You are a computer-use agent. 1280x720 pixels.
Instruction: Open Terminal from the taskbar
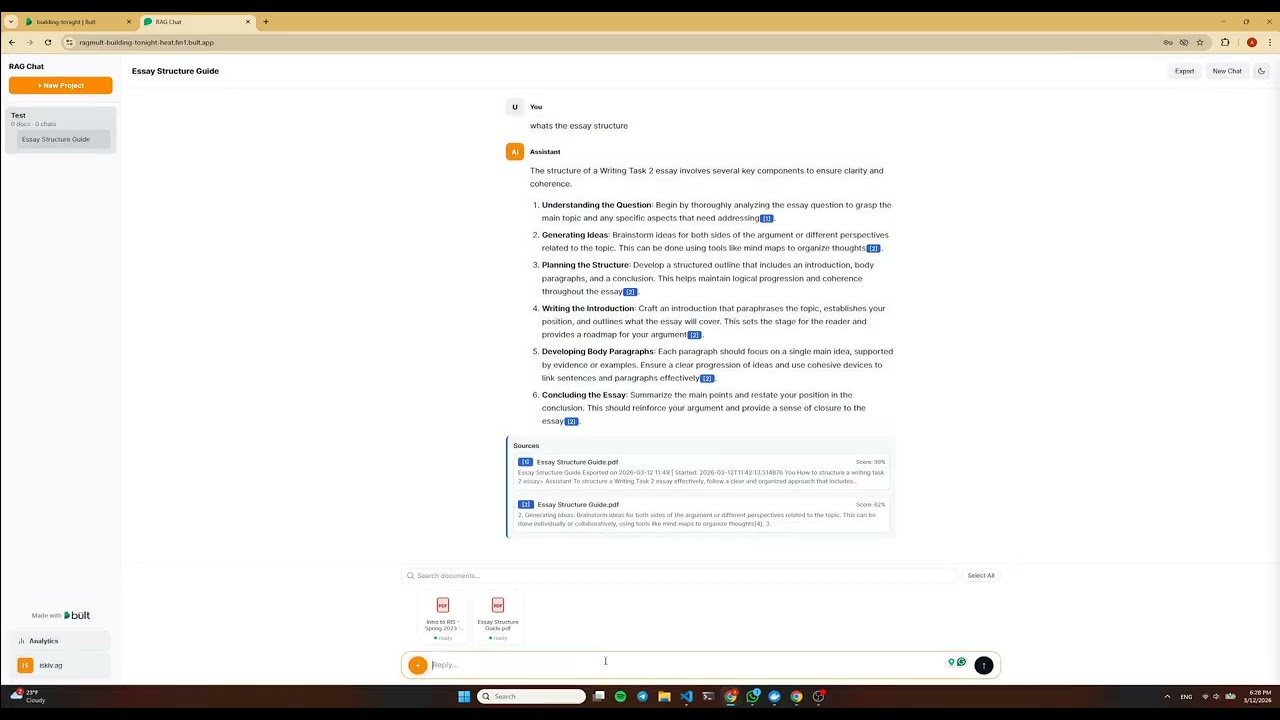pos(708,696)
